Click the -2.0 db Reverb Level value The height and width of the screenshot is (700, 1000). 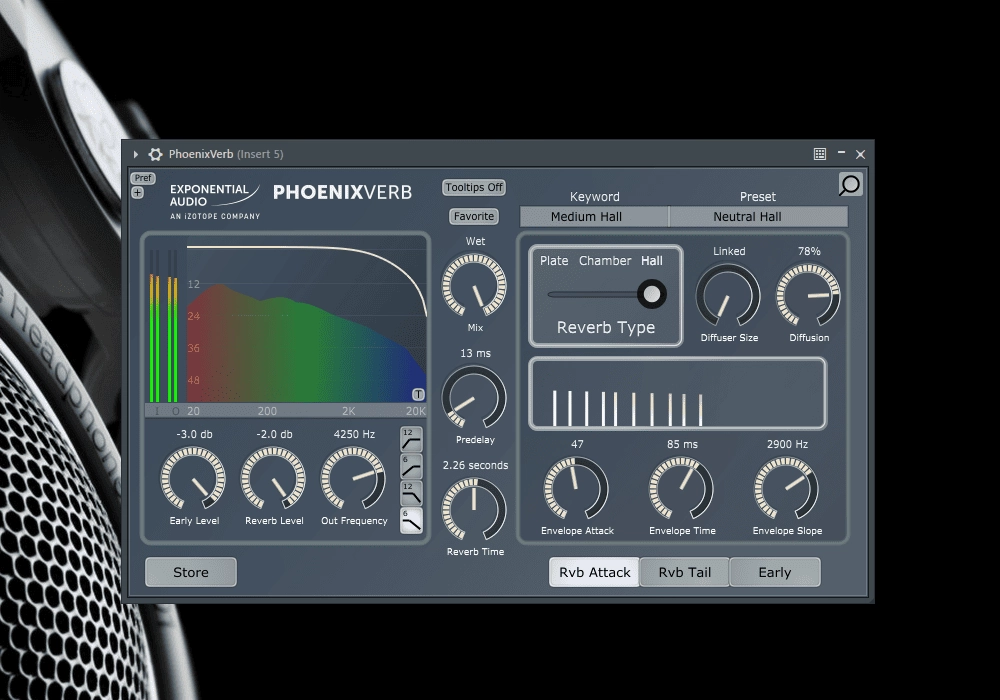coord(274,434)
